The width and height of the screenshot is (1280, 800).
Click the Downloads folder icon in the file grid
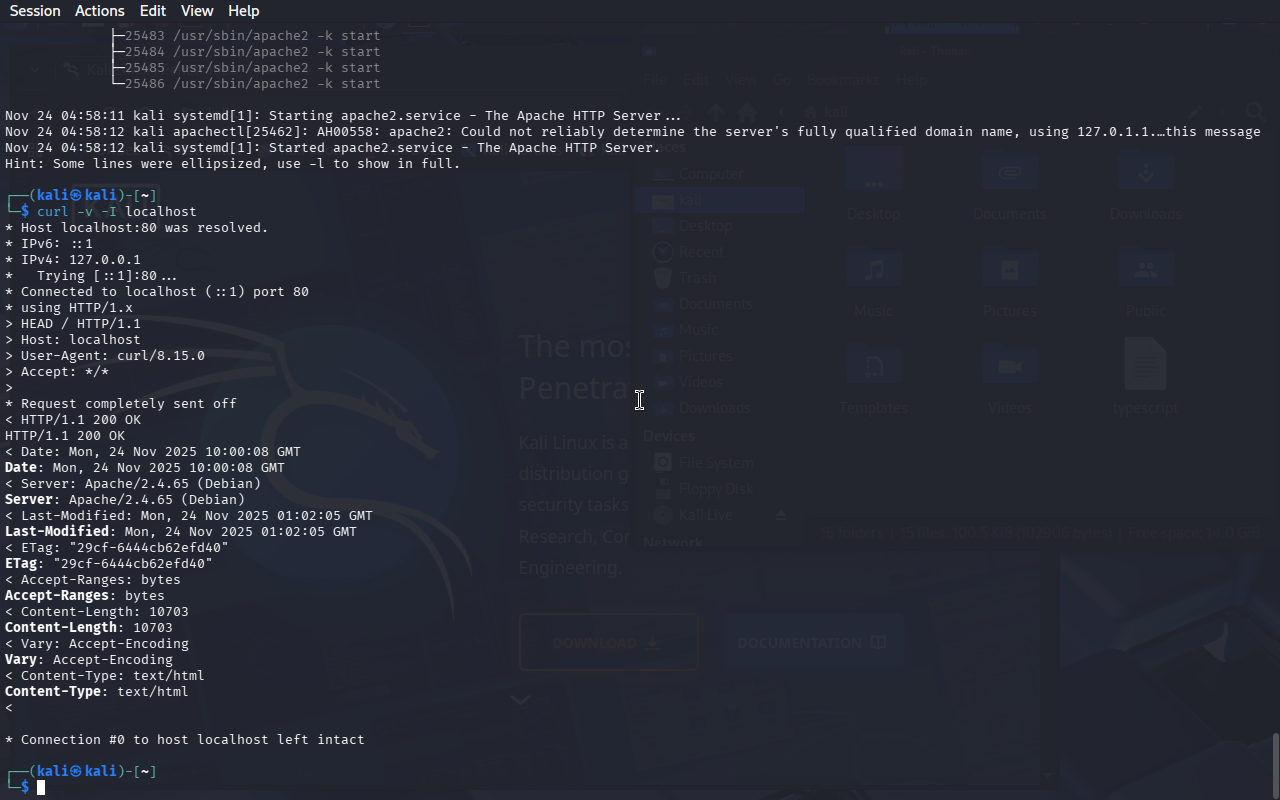click(x=1145, y=174)
